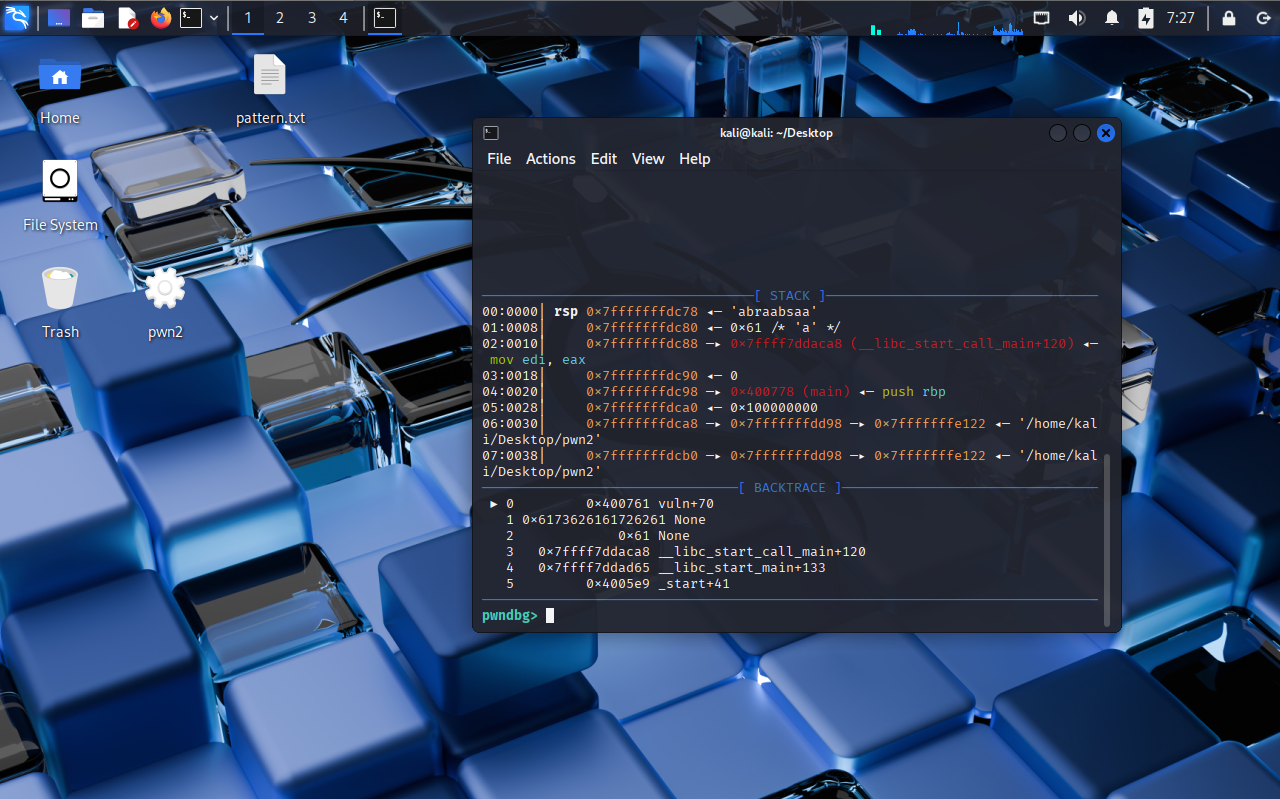Click the kali@kali: ~/Desktop window title
1280x799 pixels.
point(776,133)
